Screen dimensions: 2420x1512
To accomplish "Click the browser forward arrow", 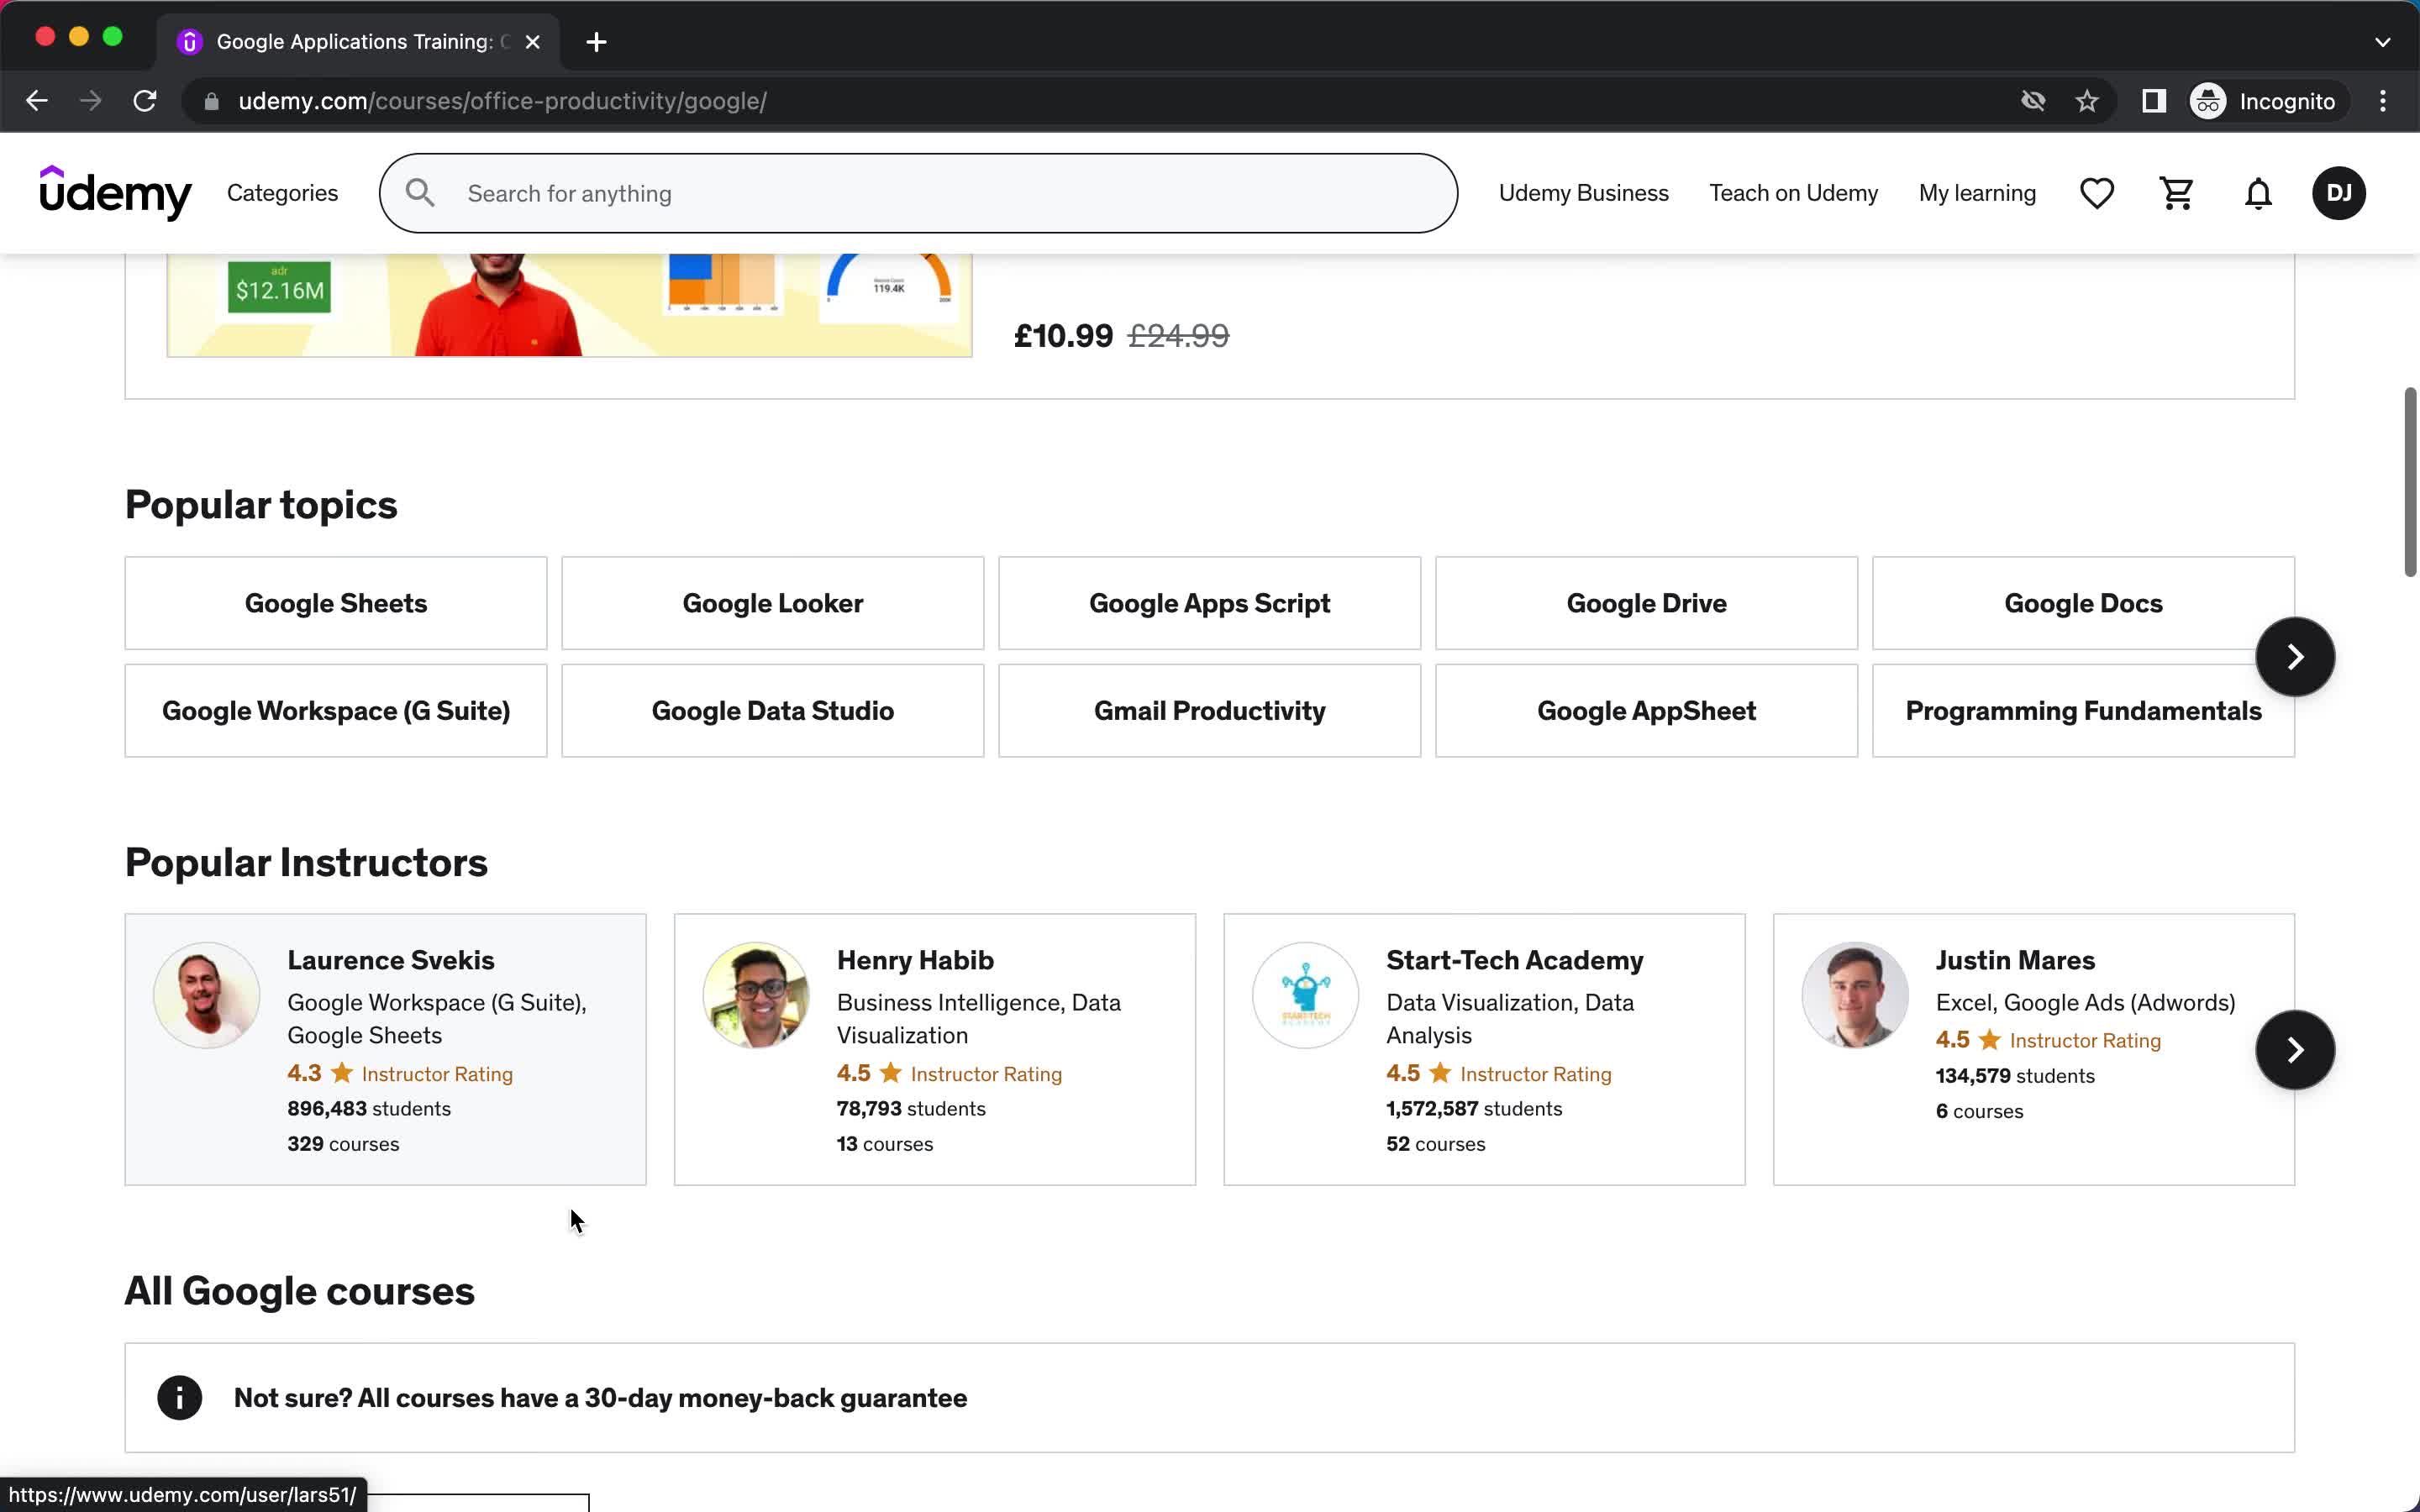I will [x=91, y=101].
